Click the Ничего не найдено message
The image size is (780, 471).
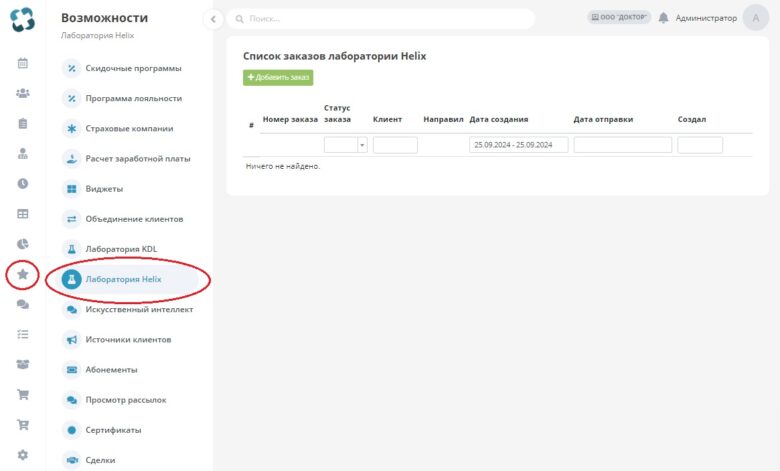[x=283, y=166]
